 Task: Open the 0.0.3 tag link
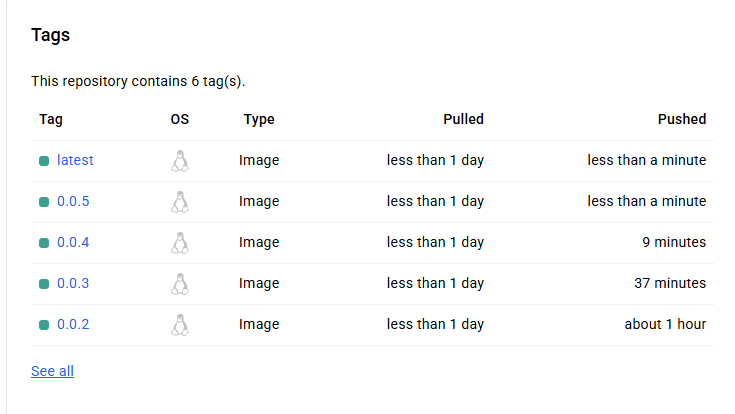73,283
